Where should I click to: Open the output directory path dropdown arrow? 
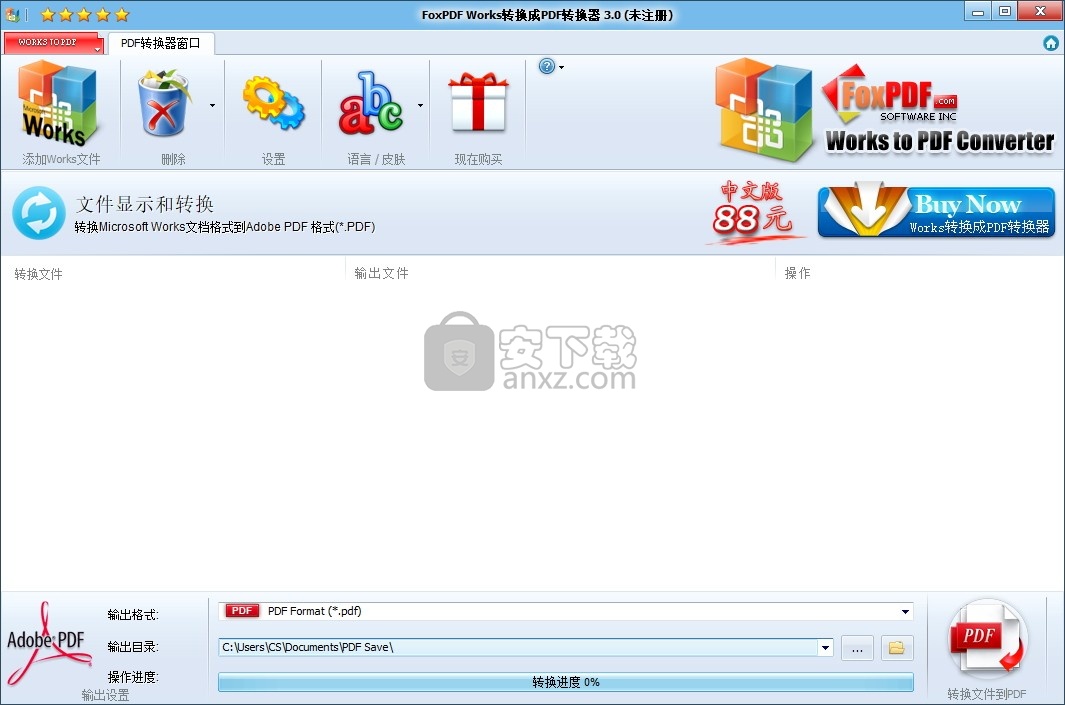coord(825,647)
